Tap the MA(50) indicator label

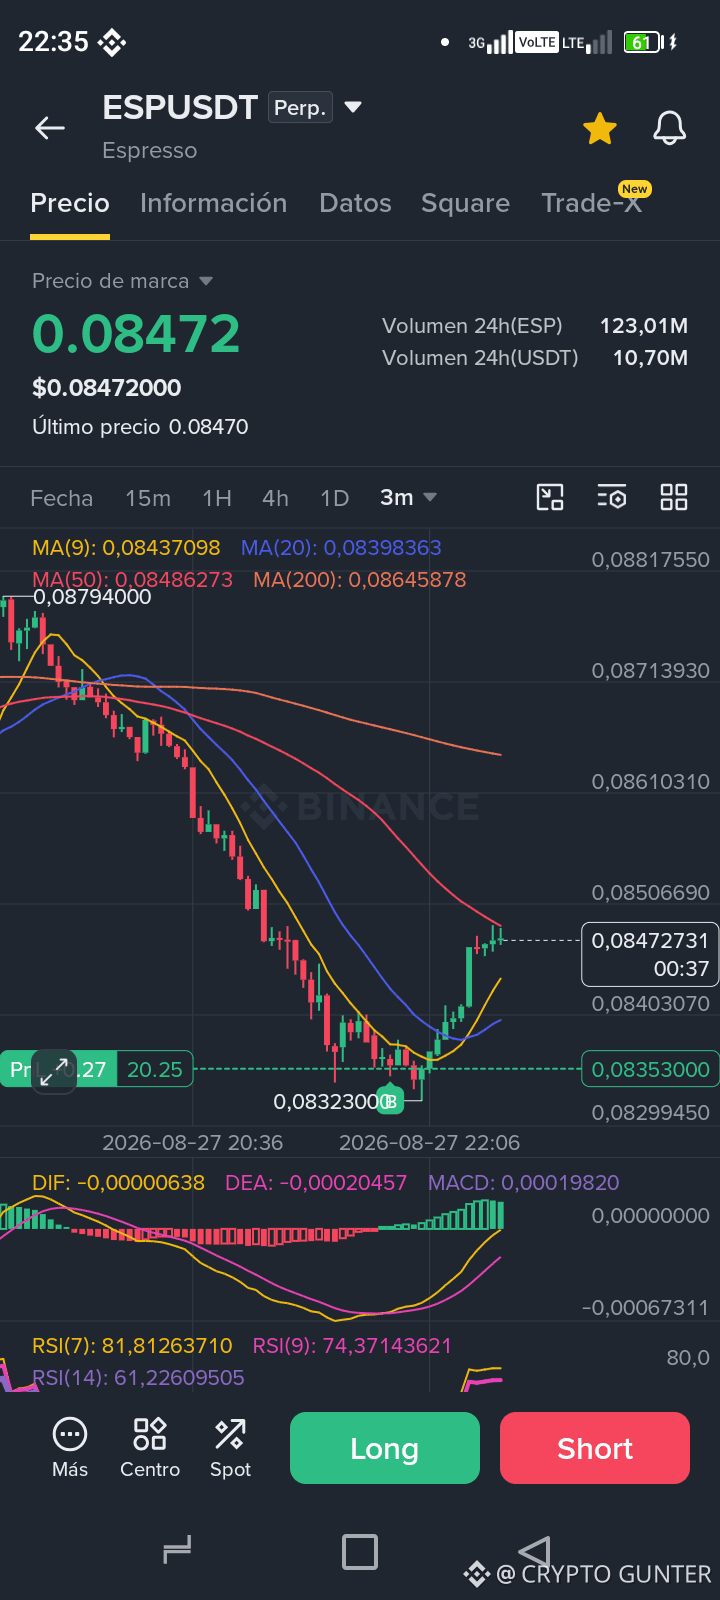[x=132, y=580]
